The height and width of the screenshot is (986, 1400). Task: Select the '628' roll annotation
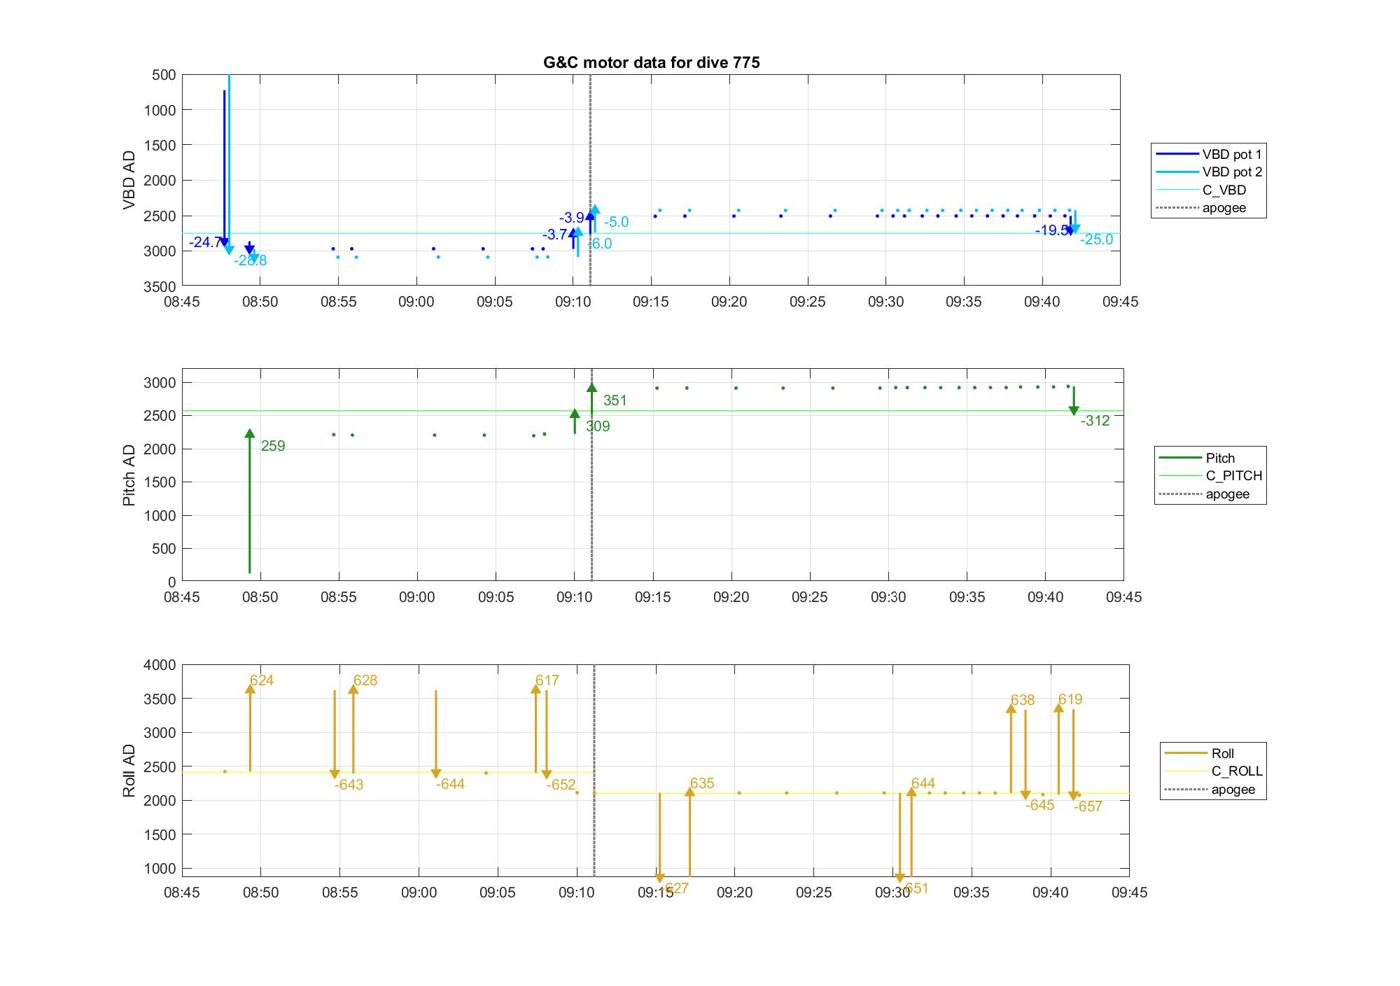click(x=365, y=680)
